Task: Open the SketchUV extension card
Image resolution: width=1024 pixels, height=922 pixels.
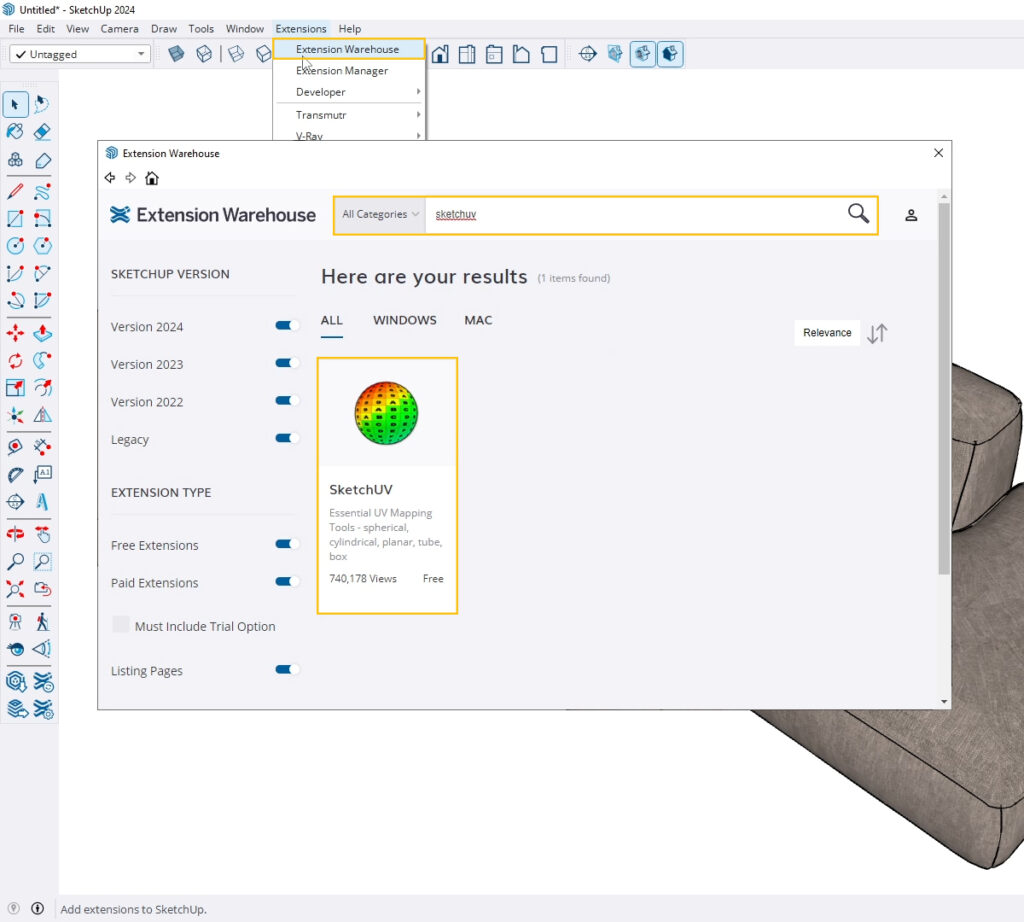Action: 387,485
